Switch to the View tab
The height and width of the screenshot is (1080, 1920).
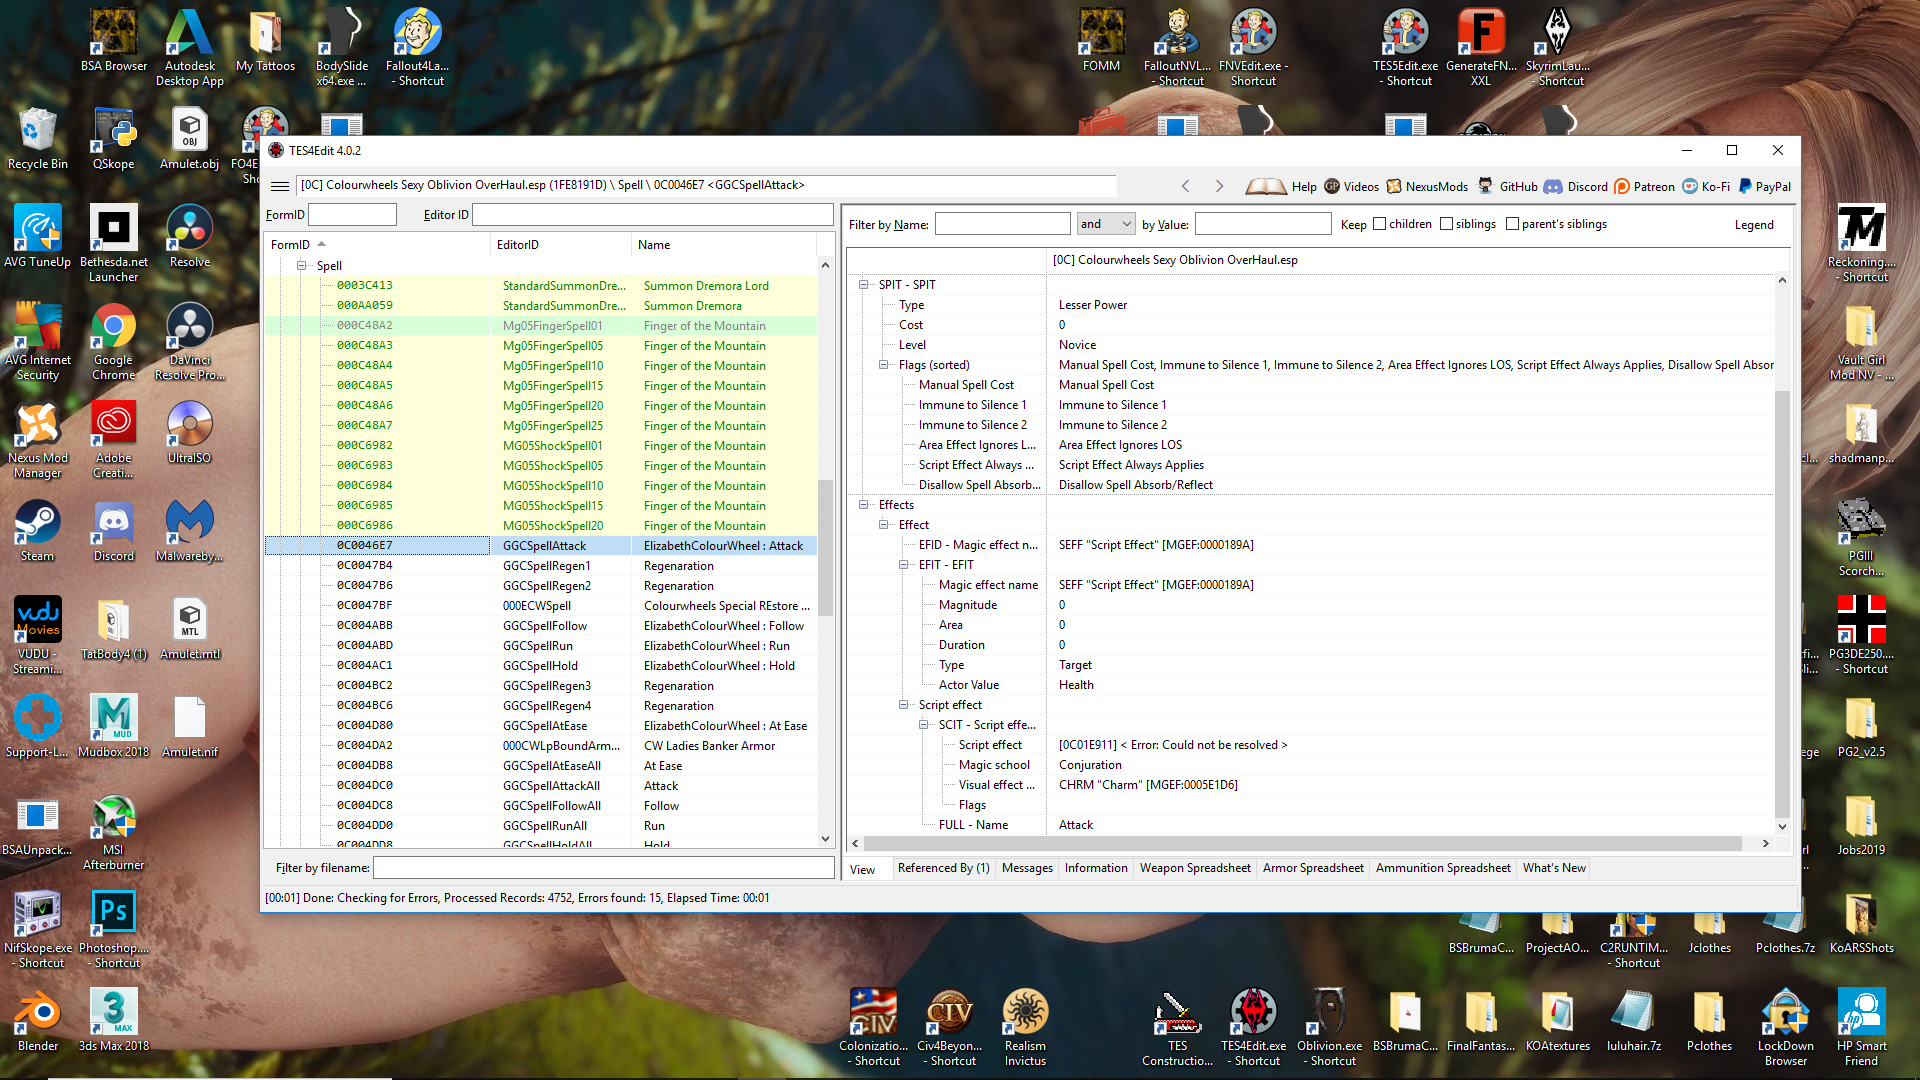point(863,869)
